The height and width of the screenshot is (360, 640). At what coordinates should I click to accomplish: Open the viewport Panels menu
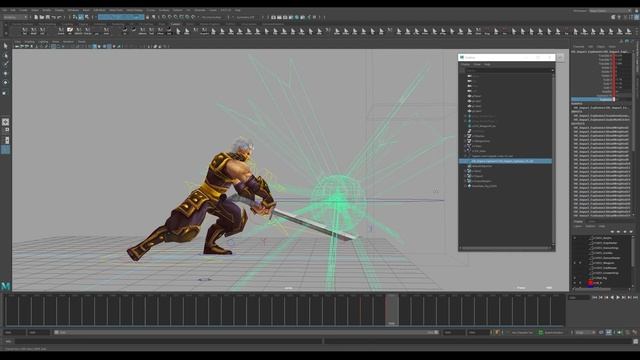pyautogui.click(x=82, y=42)
